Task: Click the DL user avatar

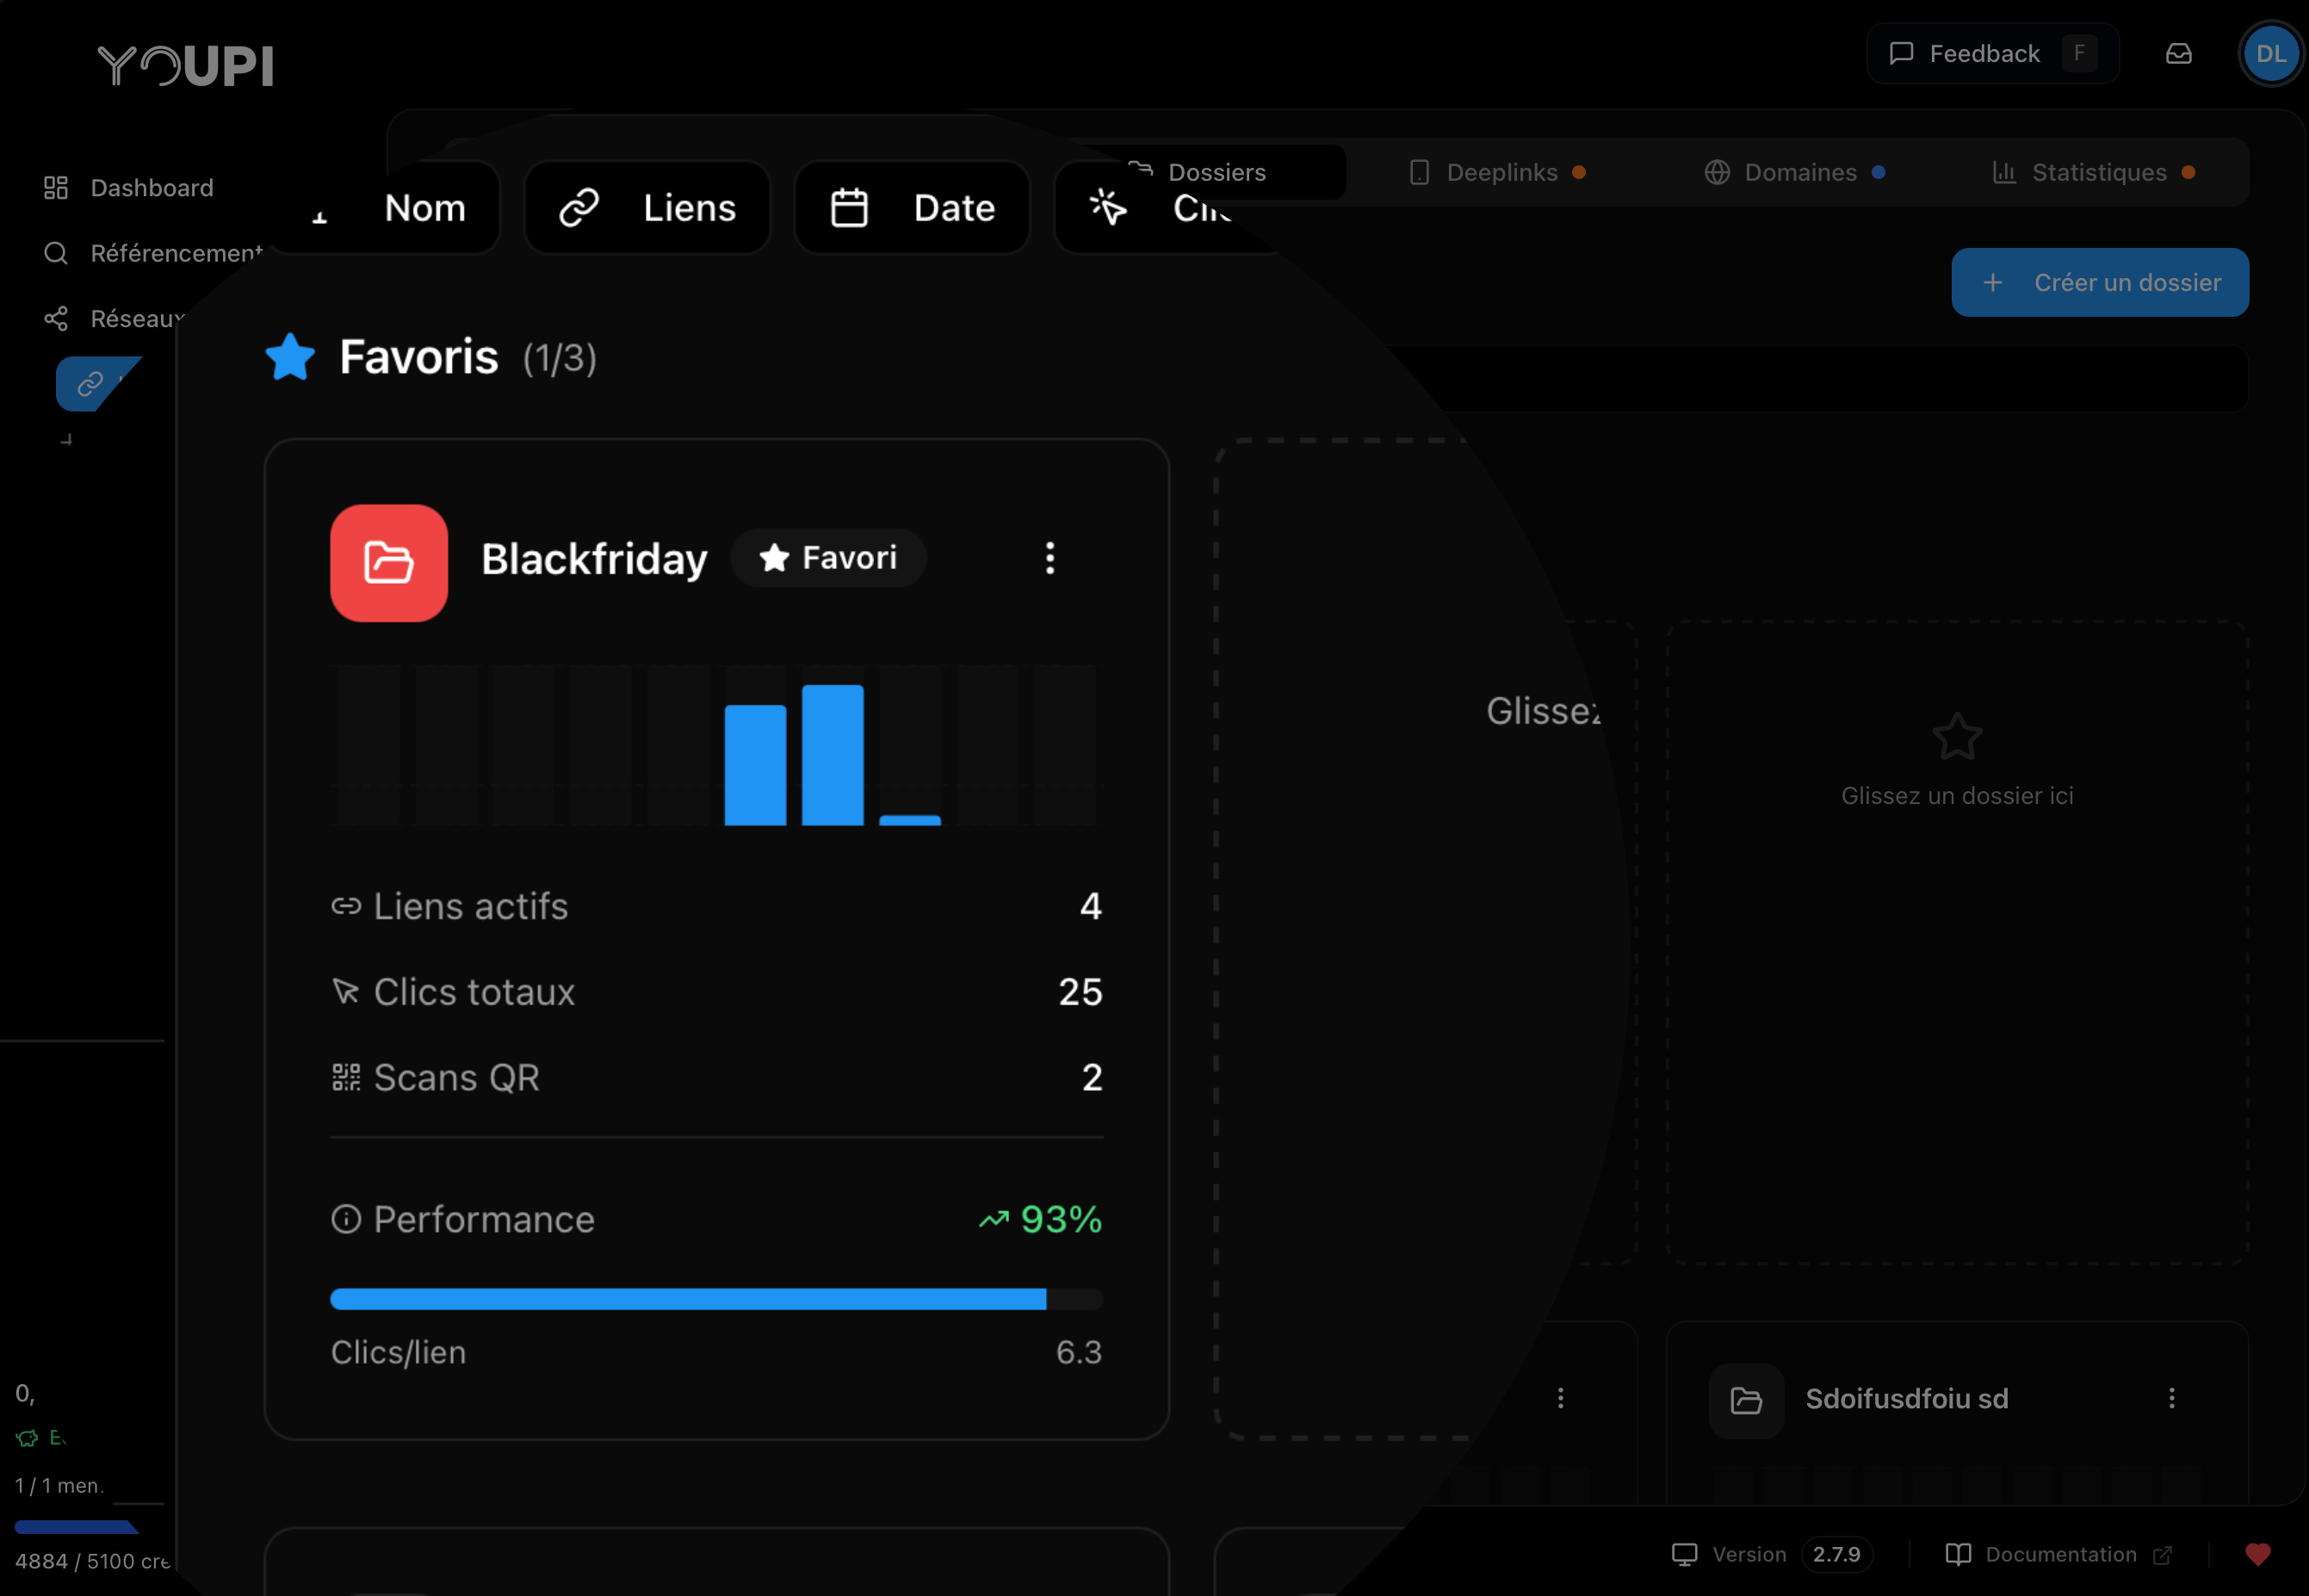Action: 2270,54
